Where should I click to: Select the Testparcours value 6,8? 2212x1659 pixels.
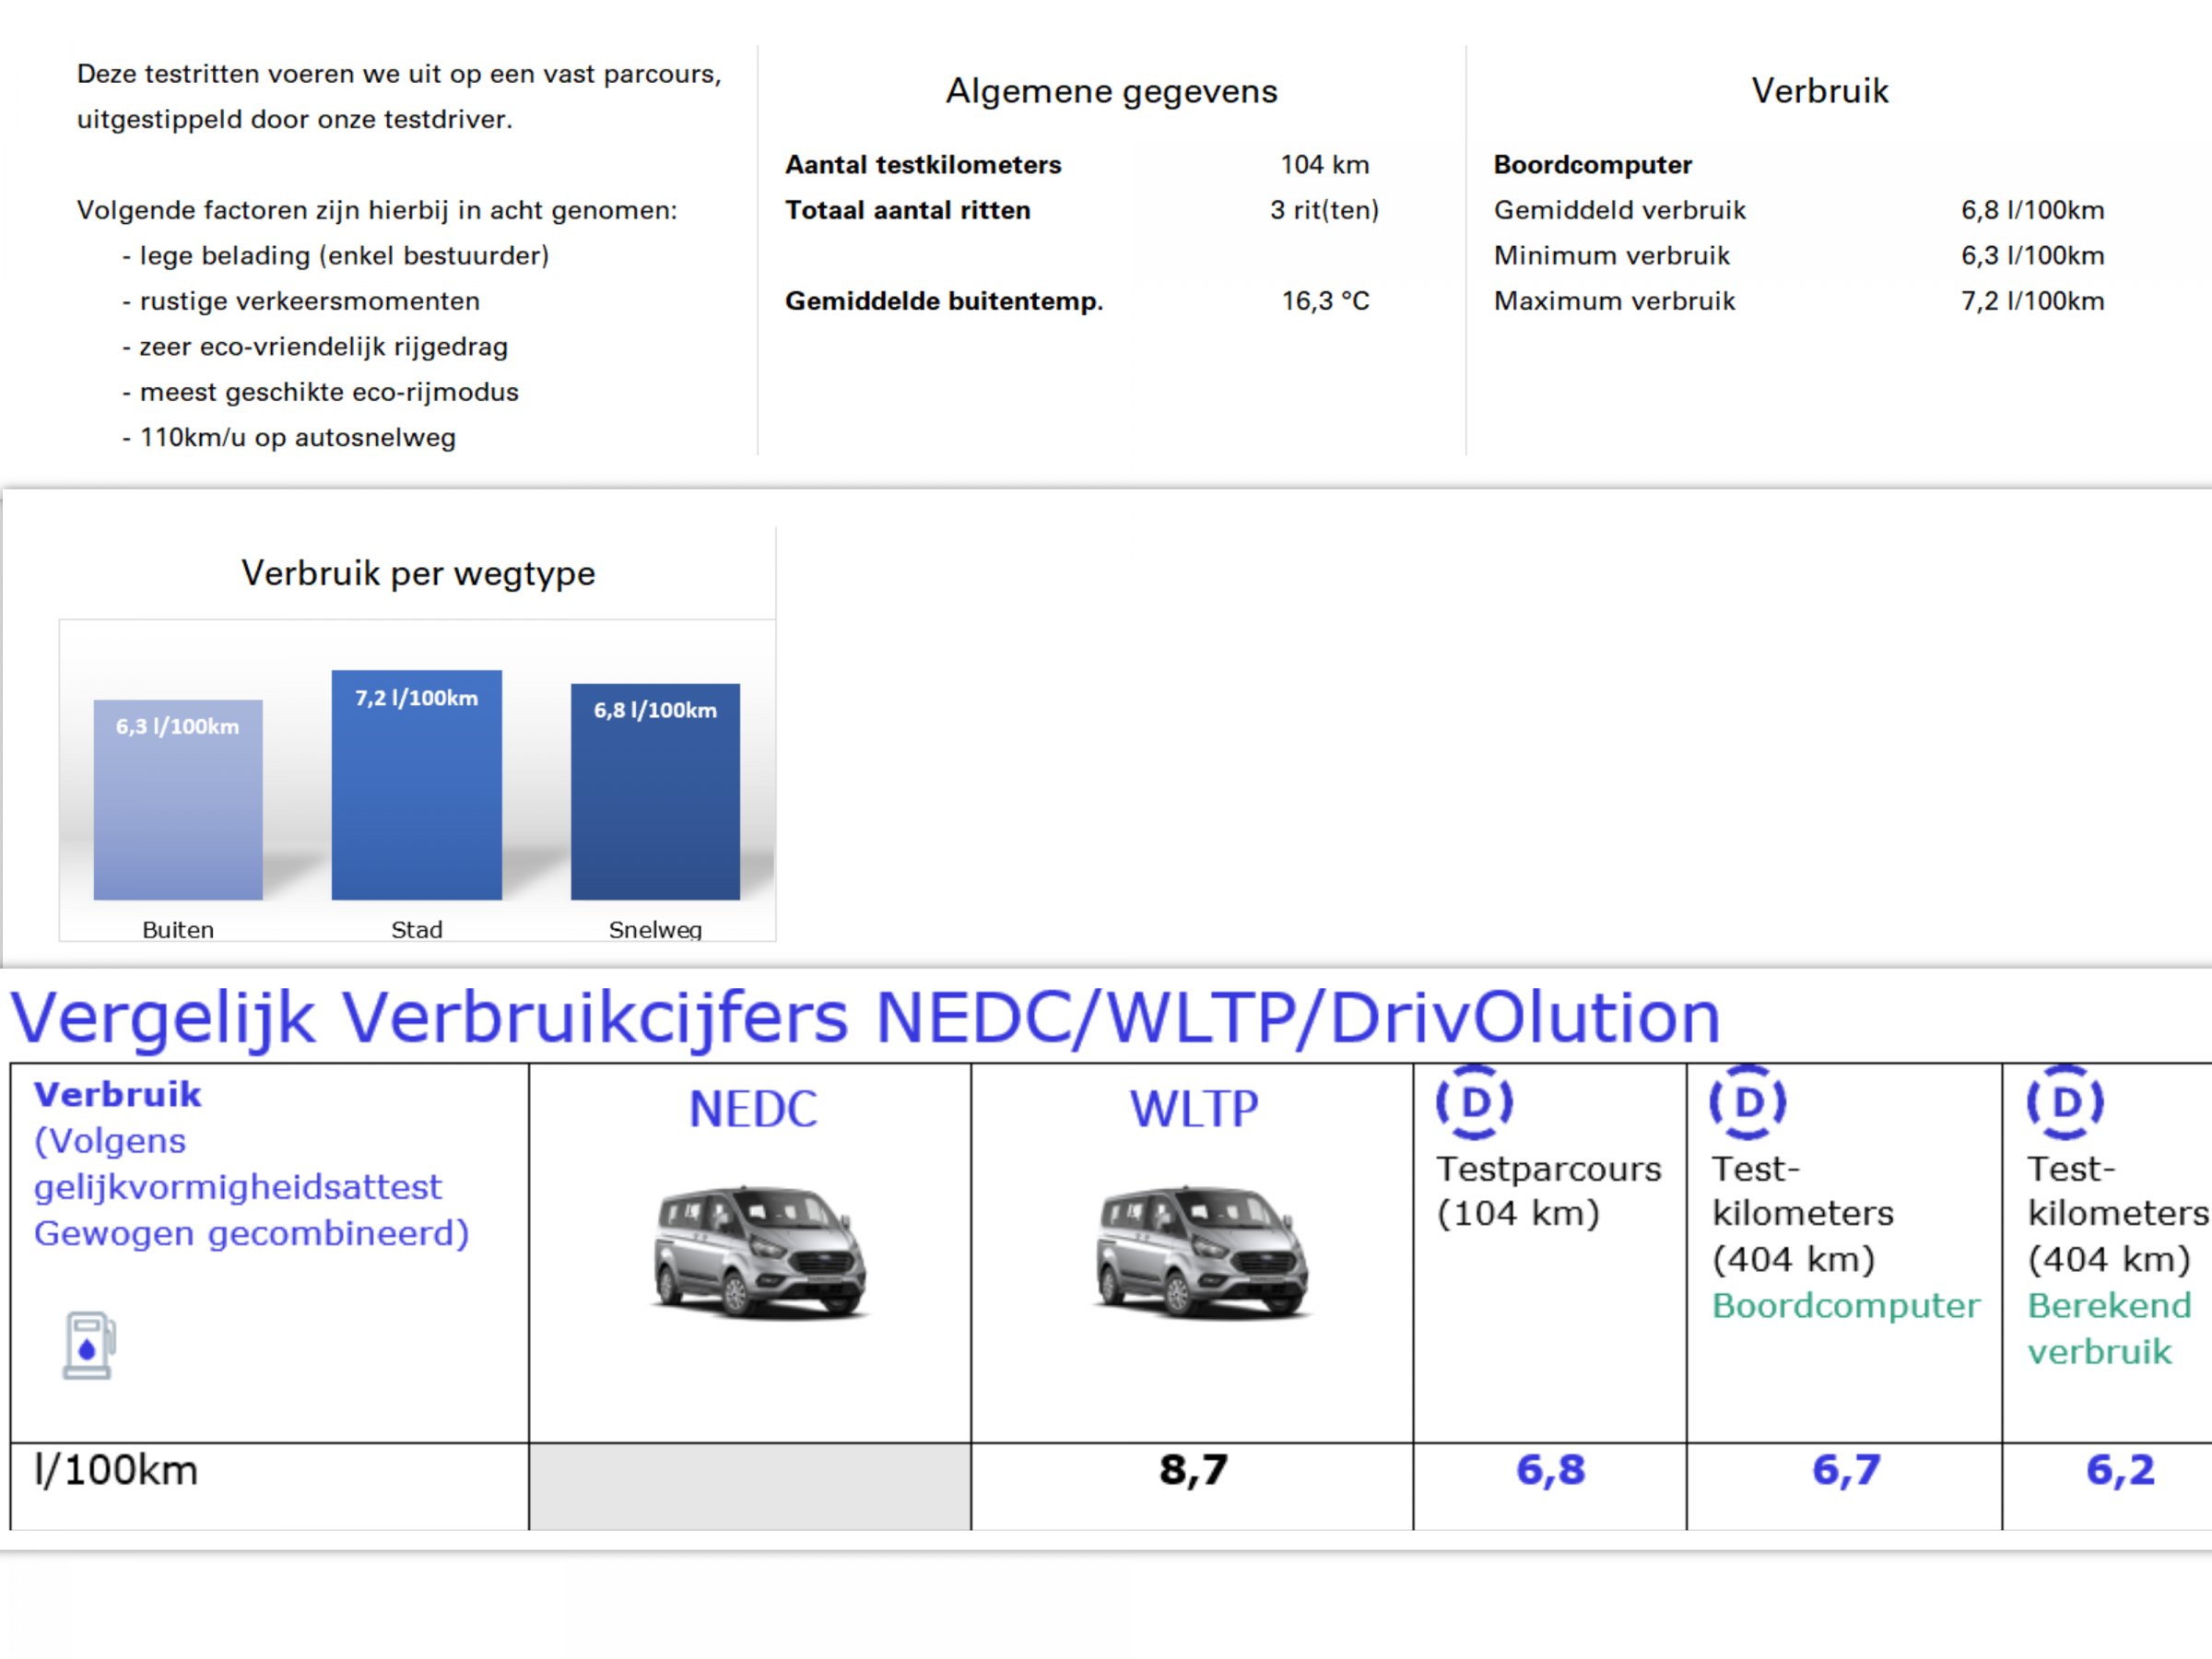(x=1551, y=1470)
